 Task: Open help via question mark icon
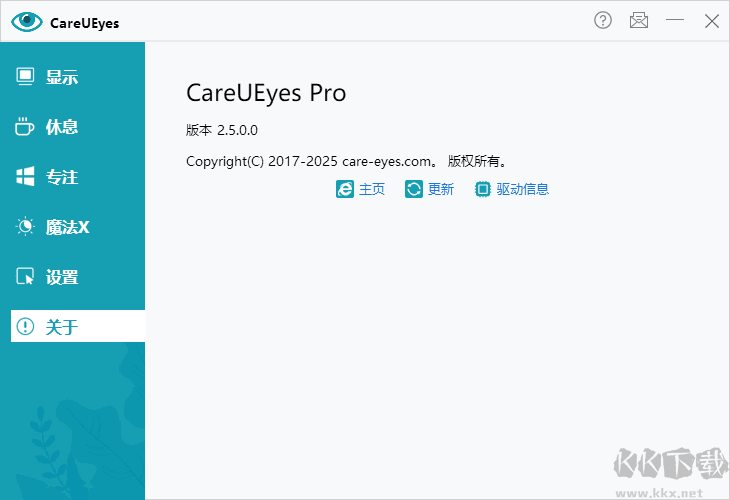click(603, 20)
